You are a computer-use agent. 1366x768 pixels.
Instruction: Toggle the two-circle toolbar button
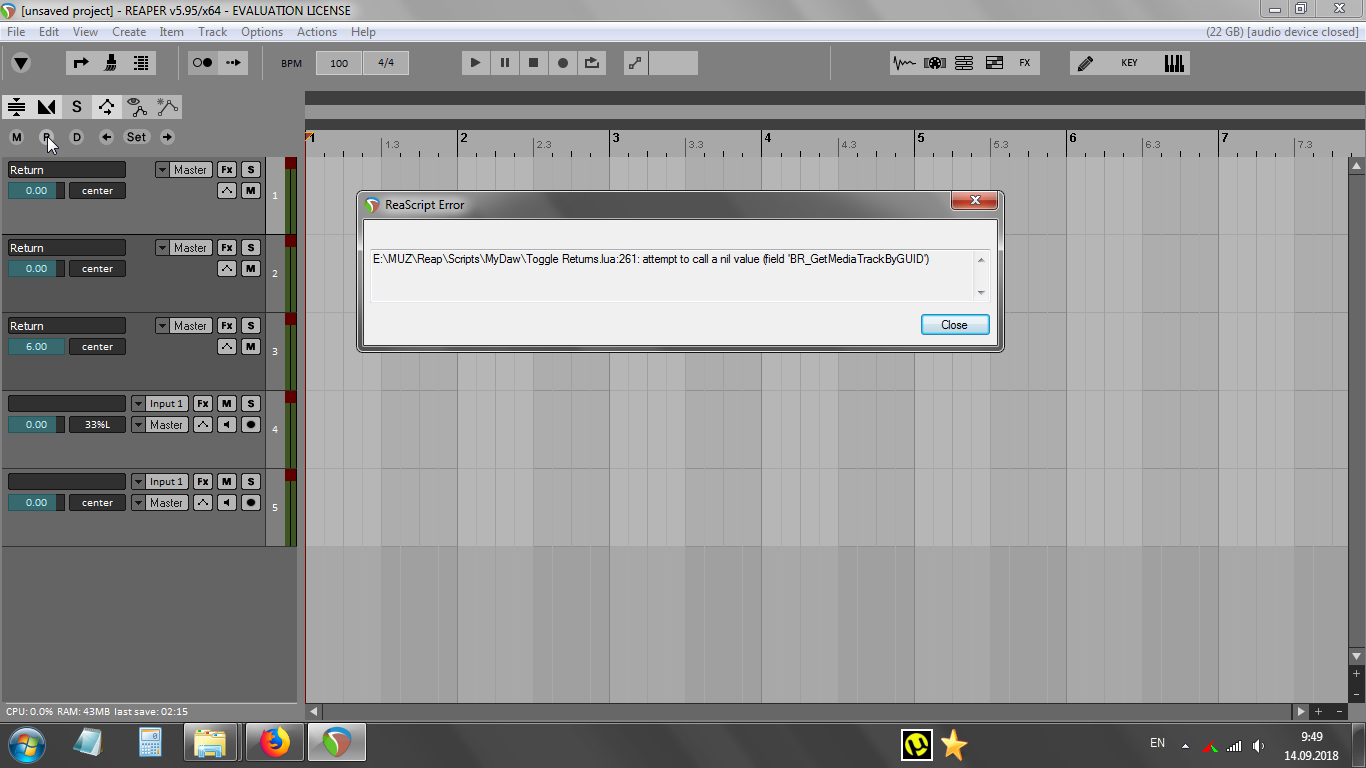203,63
